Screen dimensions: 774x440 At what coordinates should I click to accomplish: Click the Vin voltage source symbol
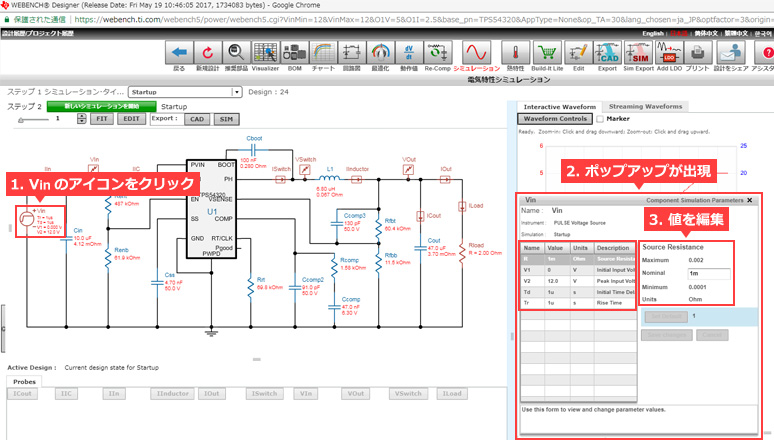(26, 219)
